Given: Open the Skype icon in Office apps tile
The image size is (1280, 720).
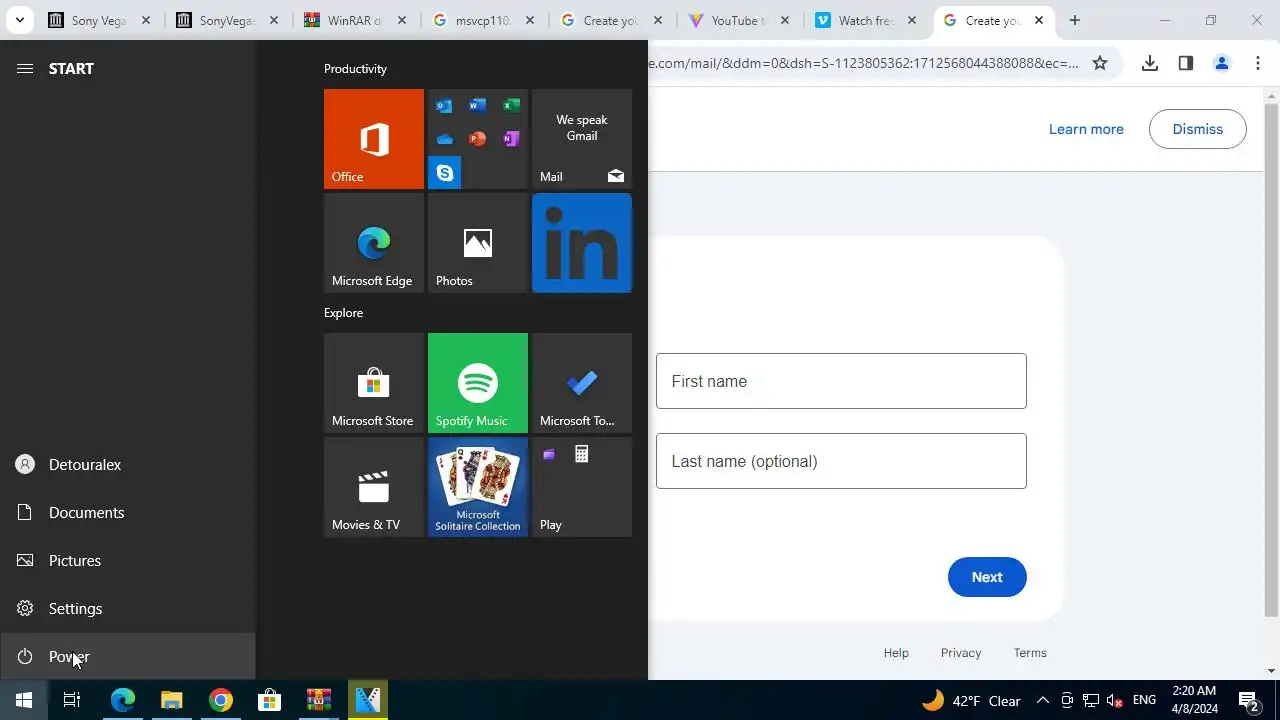Looking at the screenshot, I should pyautogui.click(x=445, y=173).
